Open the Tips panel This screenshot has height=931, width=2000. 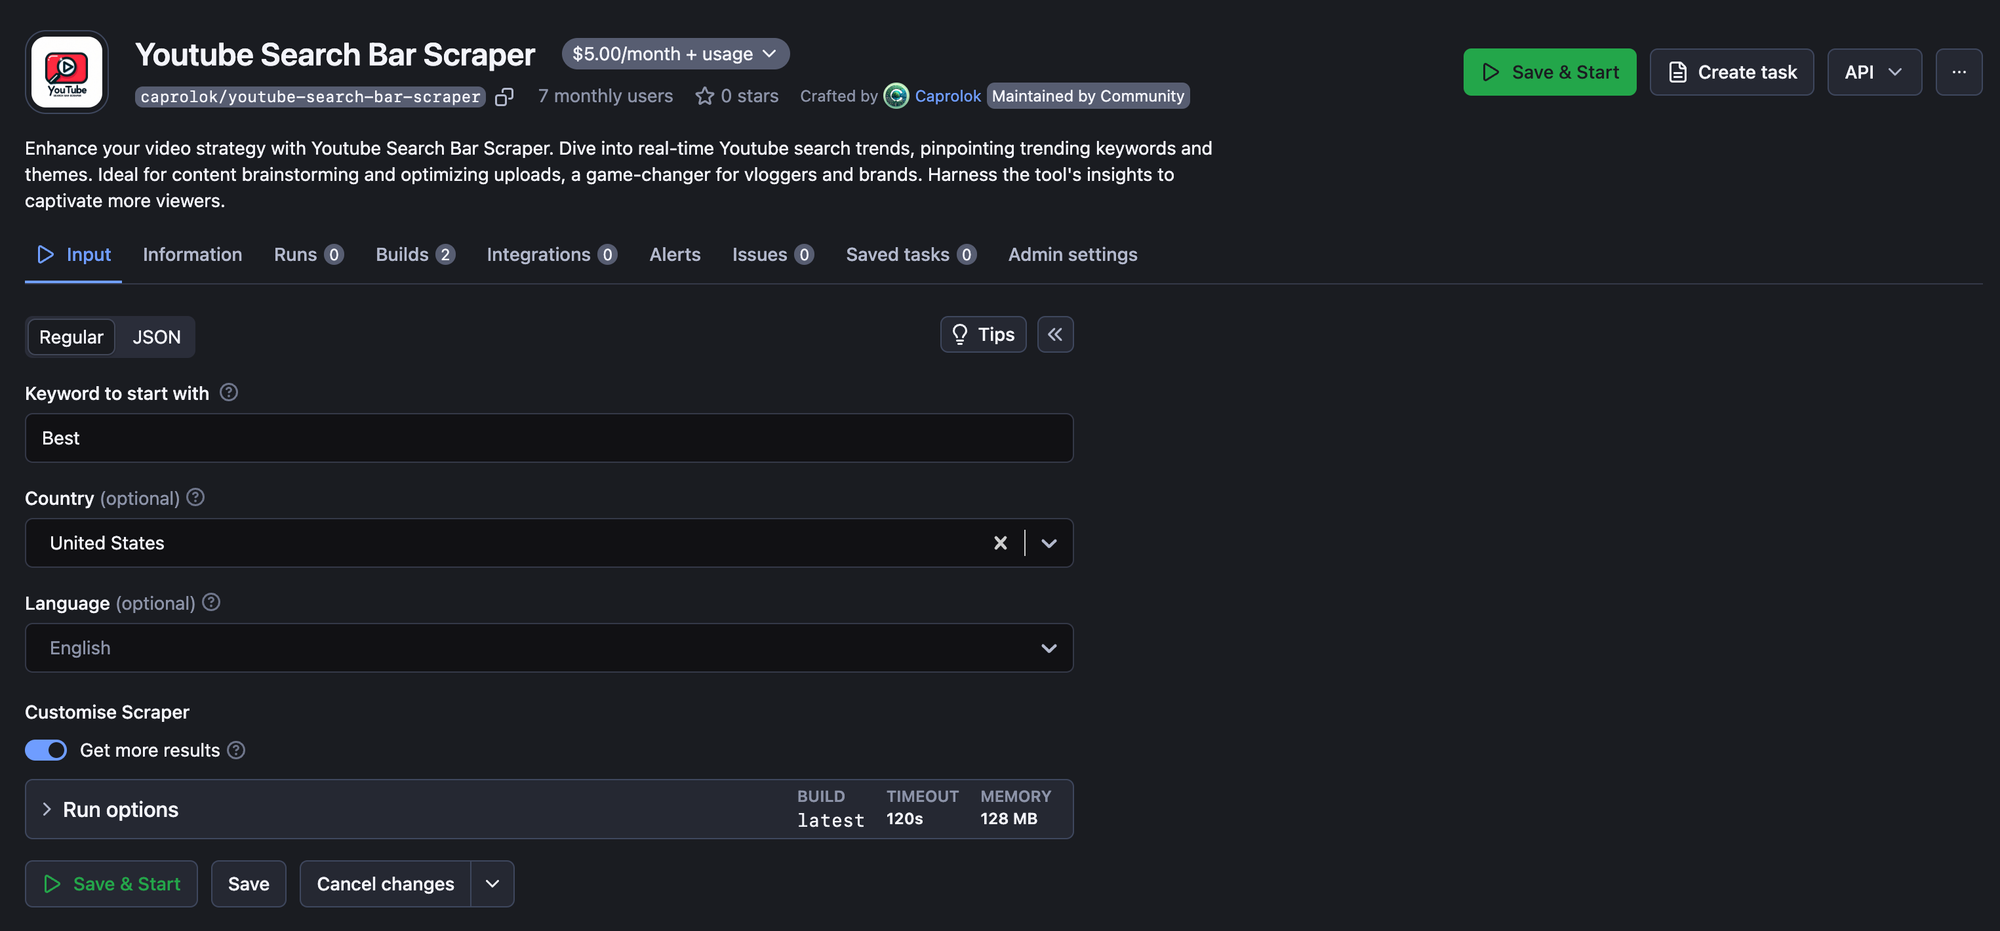click(x=983, y=334)
